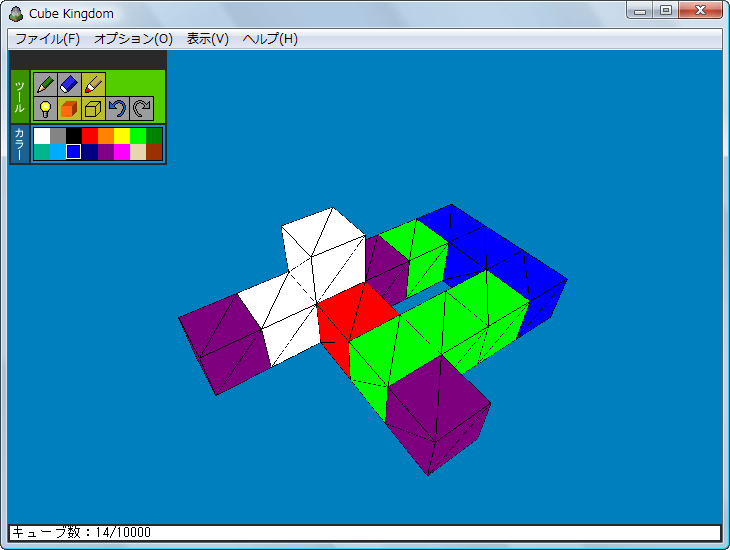Open the 表示(V) menu

(x=208, y=39)
